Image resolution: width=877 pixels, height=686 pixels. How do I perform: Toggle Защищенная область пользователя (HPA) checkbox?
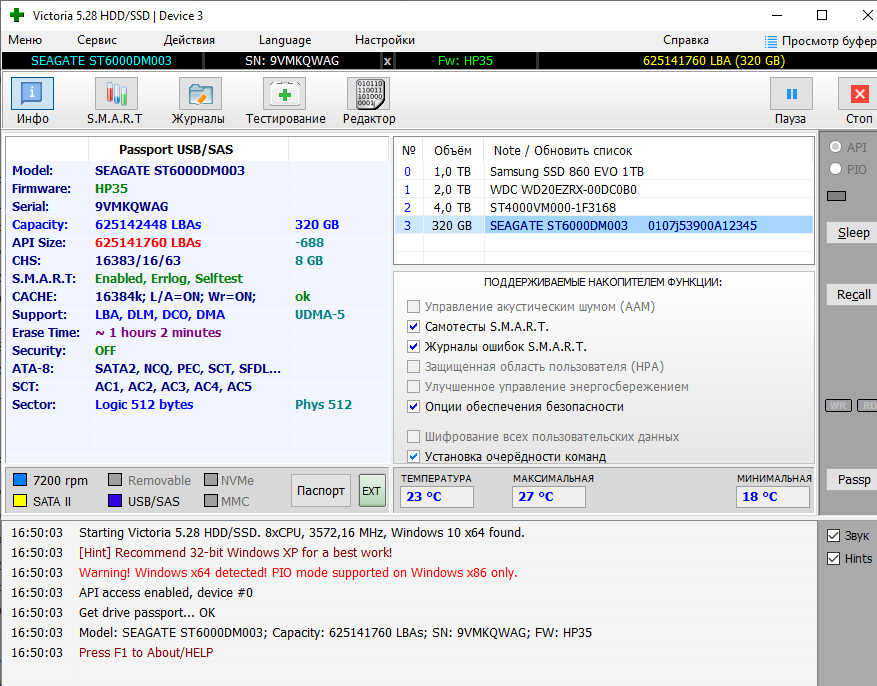point(413,366)
